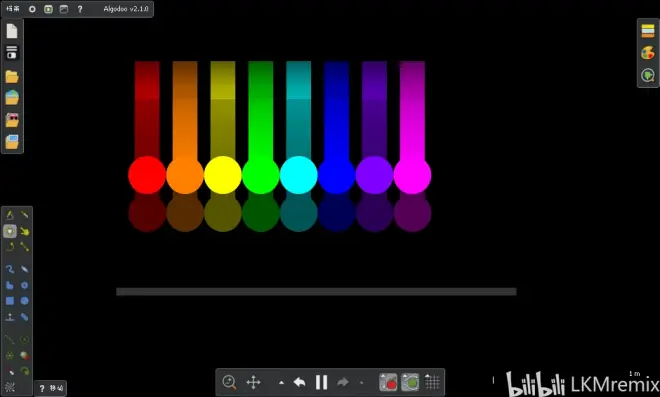The image size is (660, 397).
Task: Open the yellow folder to load scenes
Action: [x=12, y=77]
